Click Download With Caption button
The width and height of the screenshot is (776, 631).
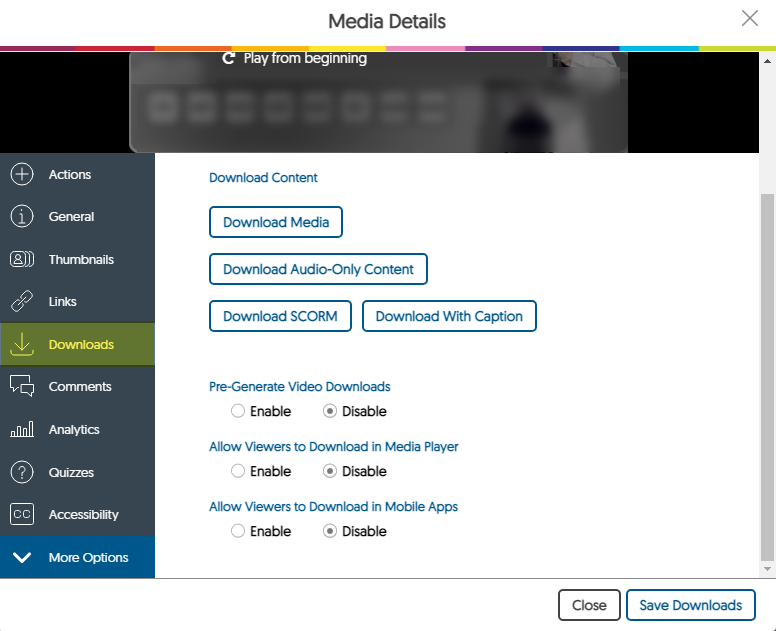[x=449, y=316]
